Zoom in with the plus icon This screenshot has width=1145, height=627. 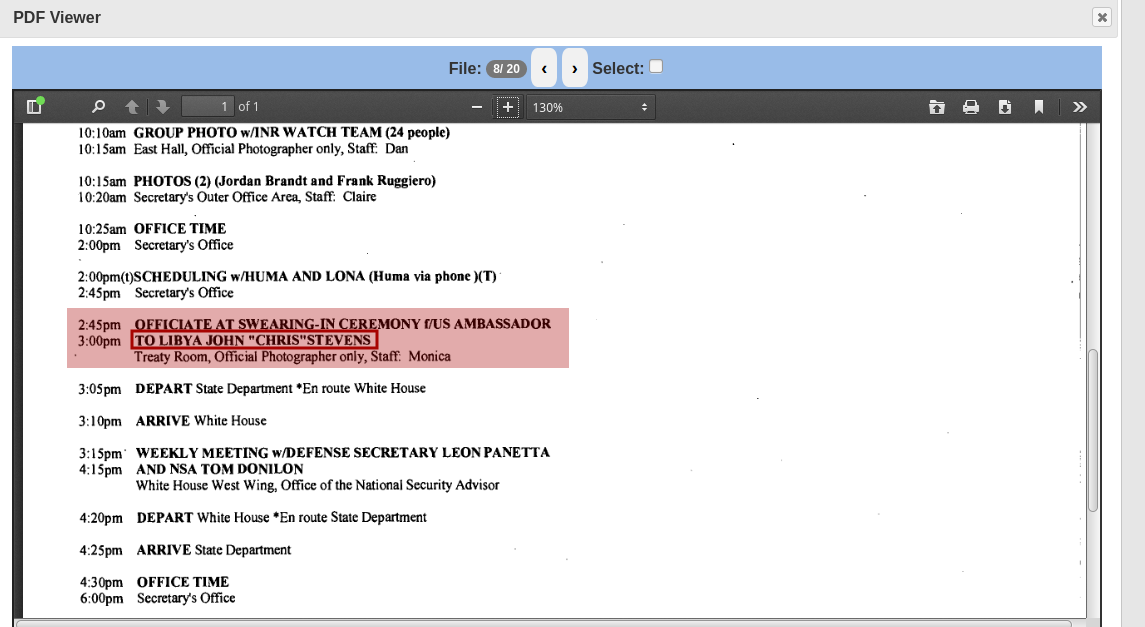(x=508, y=107)
